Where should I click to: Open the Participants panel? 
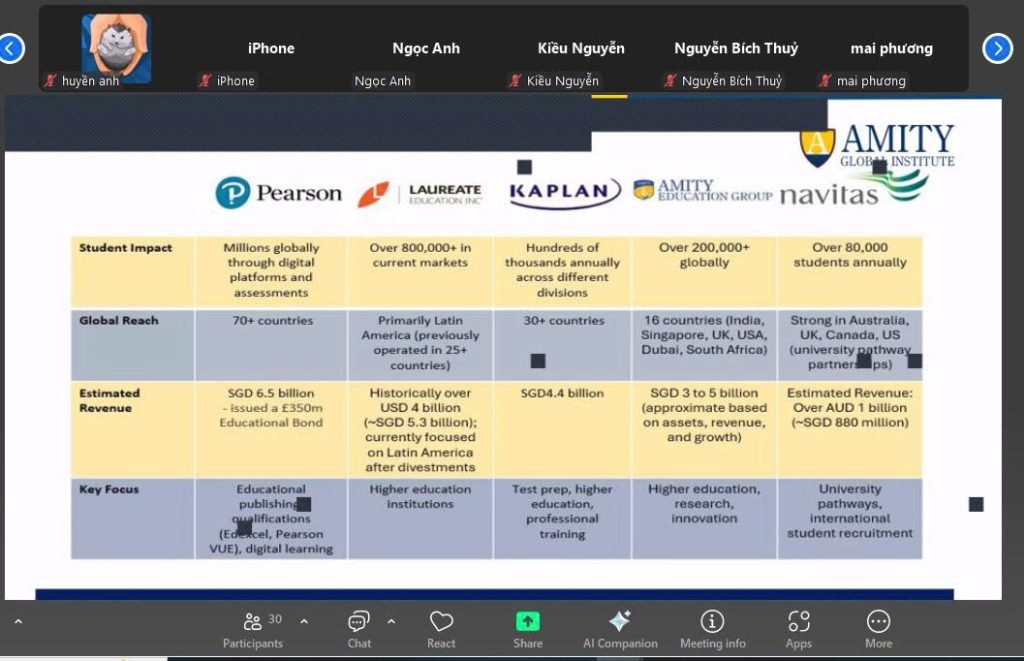253,630
